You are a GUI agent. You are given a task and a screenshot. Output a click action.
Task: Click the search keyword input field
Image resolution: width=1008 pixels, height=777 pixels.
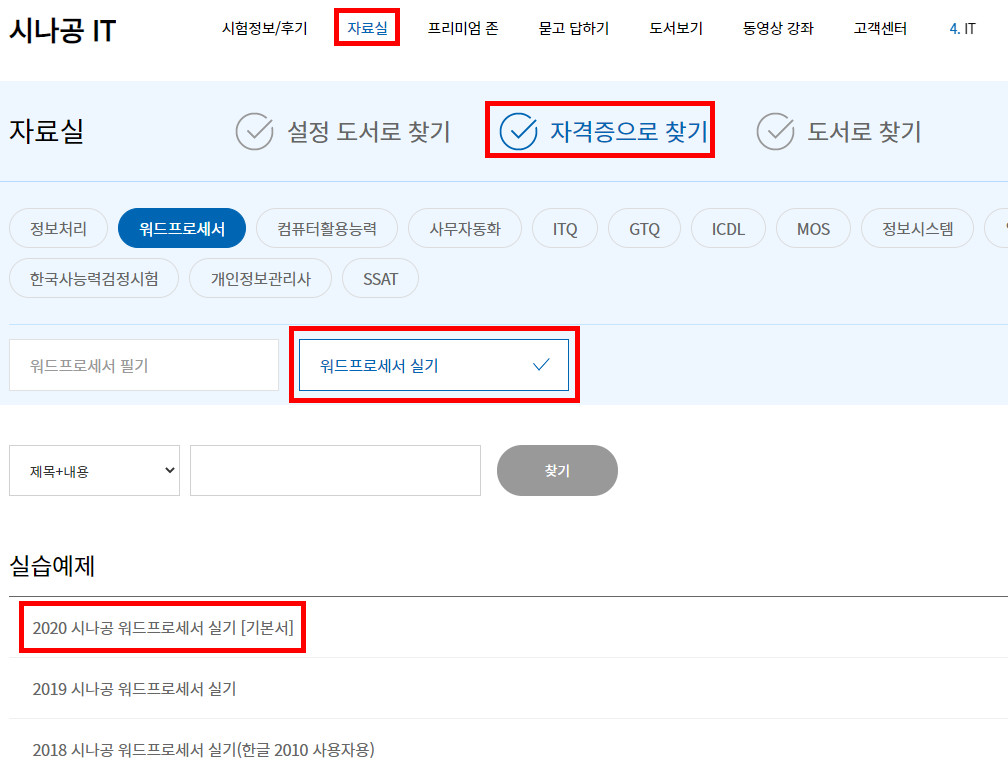[336, 470]
